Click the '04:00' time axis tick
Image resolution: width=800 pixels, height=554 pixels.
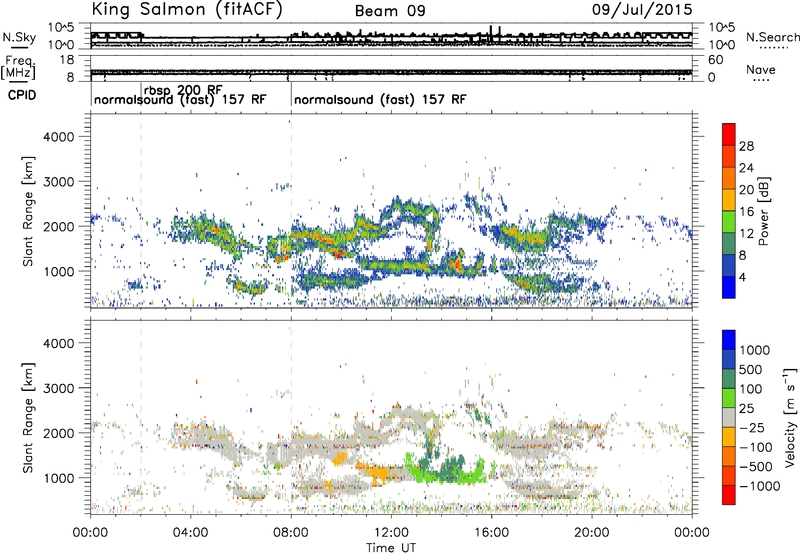coord(190,533)
